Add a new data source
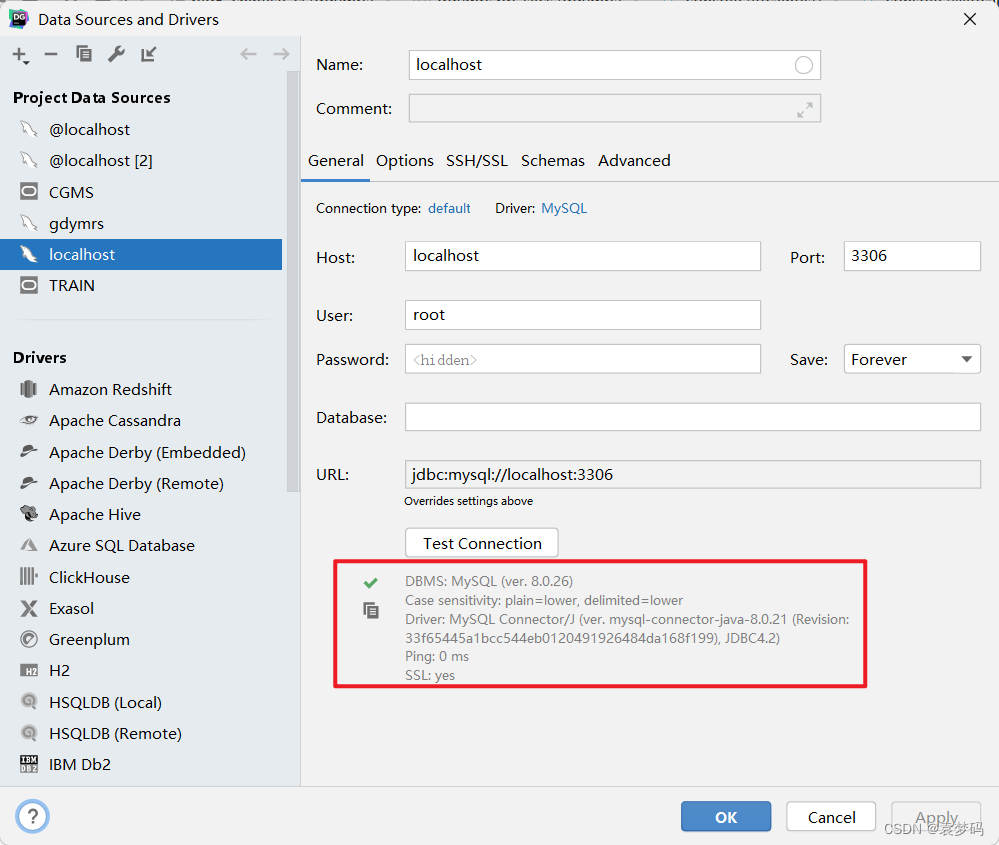Viewport: 999px width, 845px height. [20, 55]
